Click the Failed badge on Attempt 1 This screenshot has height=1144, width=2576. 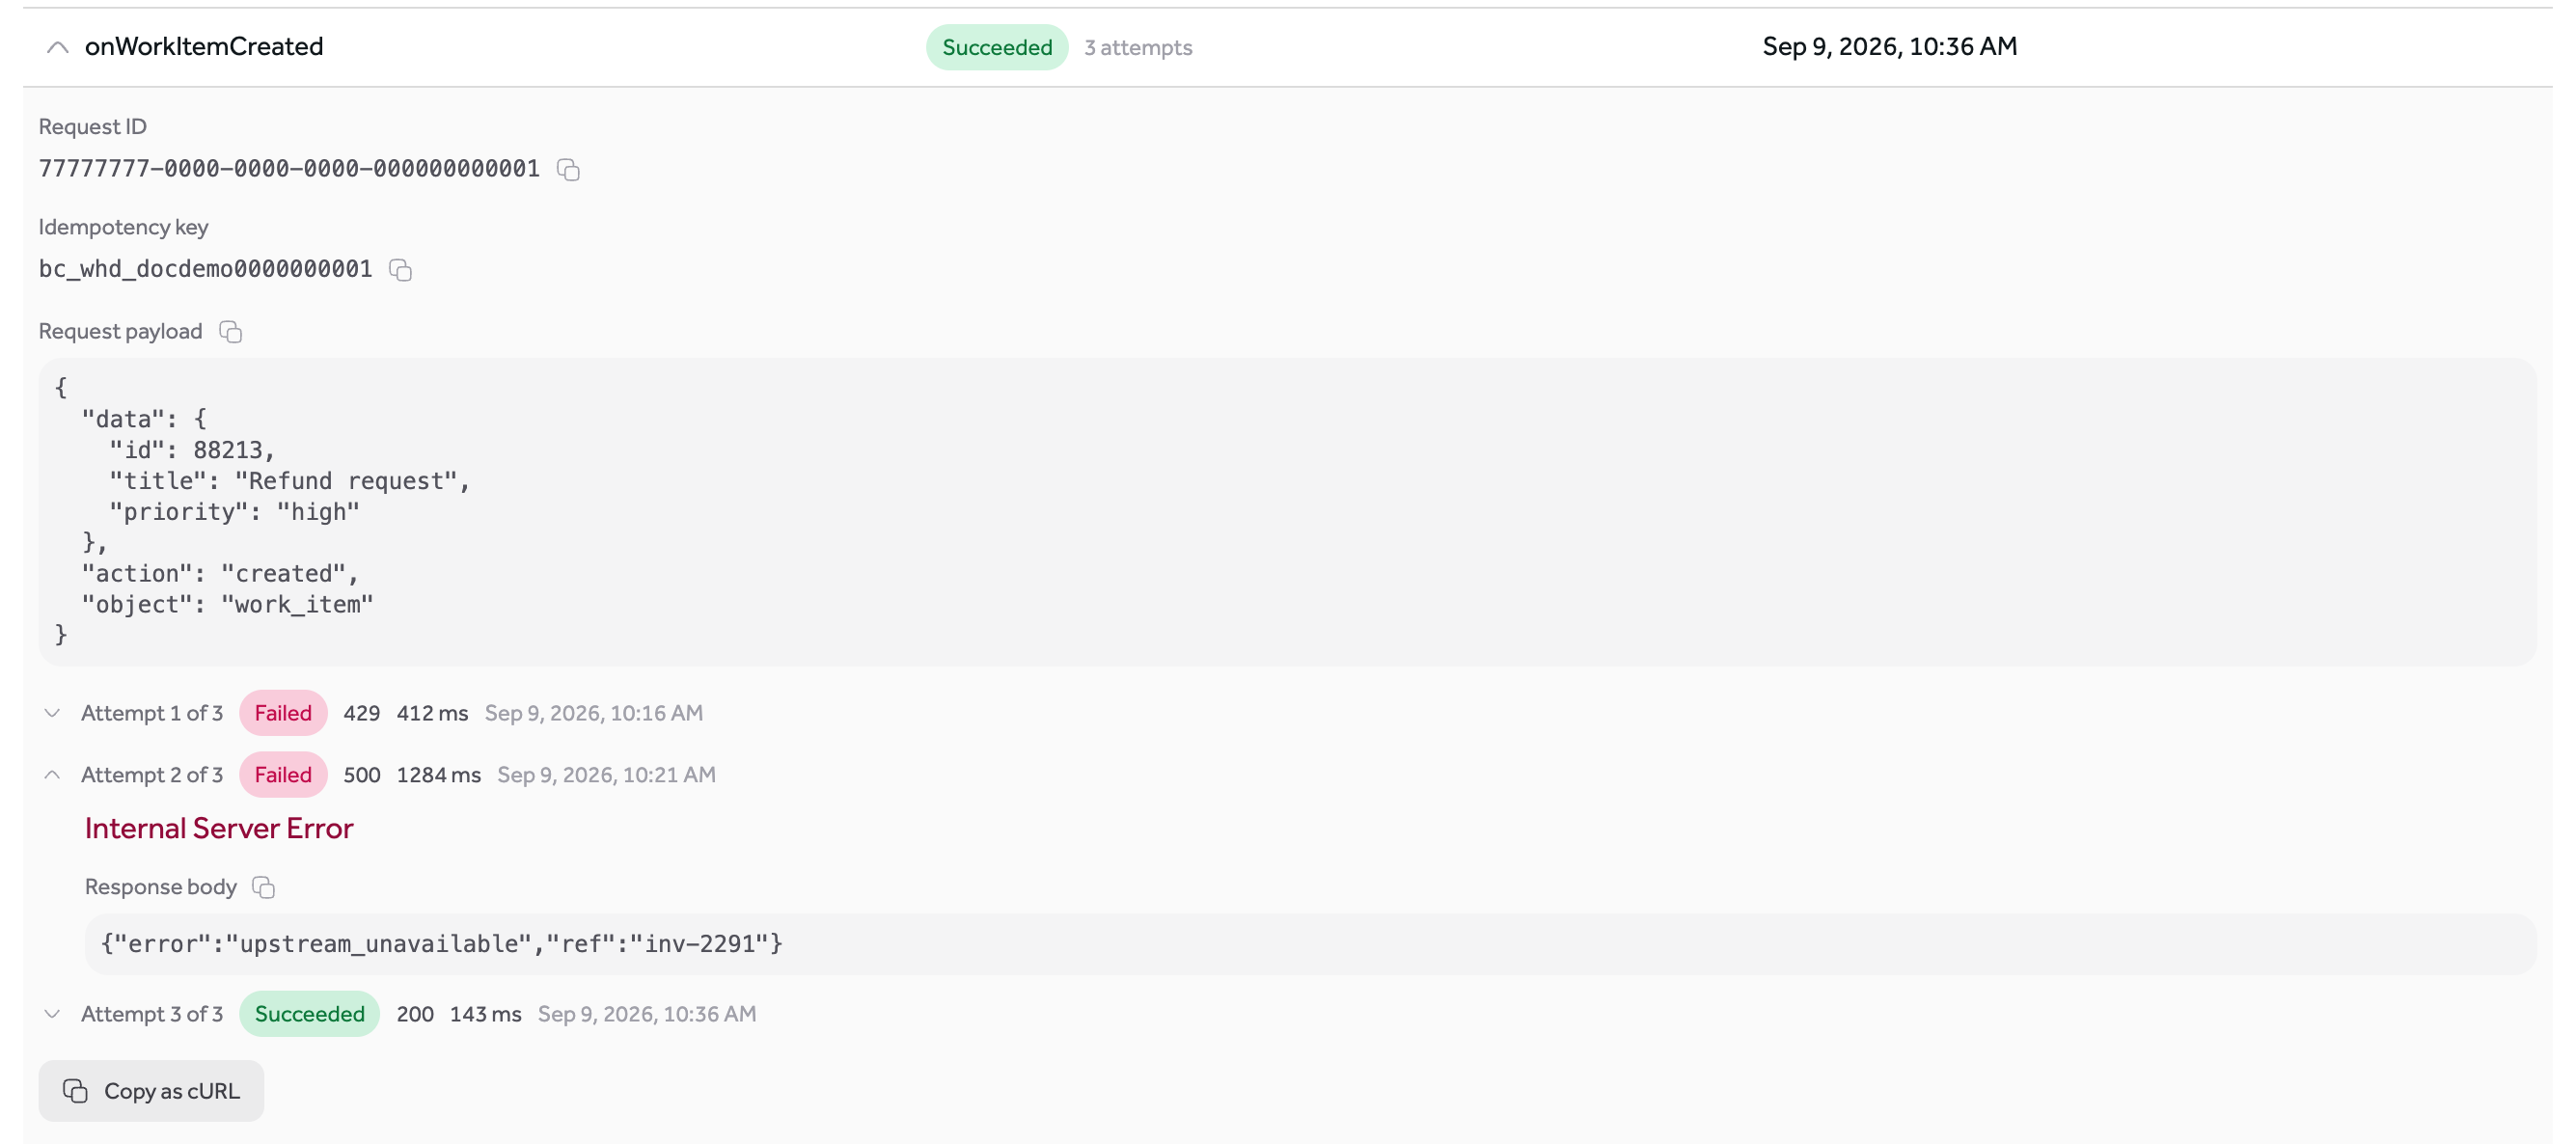[283, 713]
